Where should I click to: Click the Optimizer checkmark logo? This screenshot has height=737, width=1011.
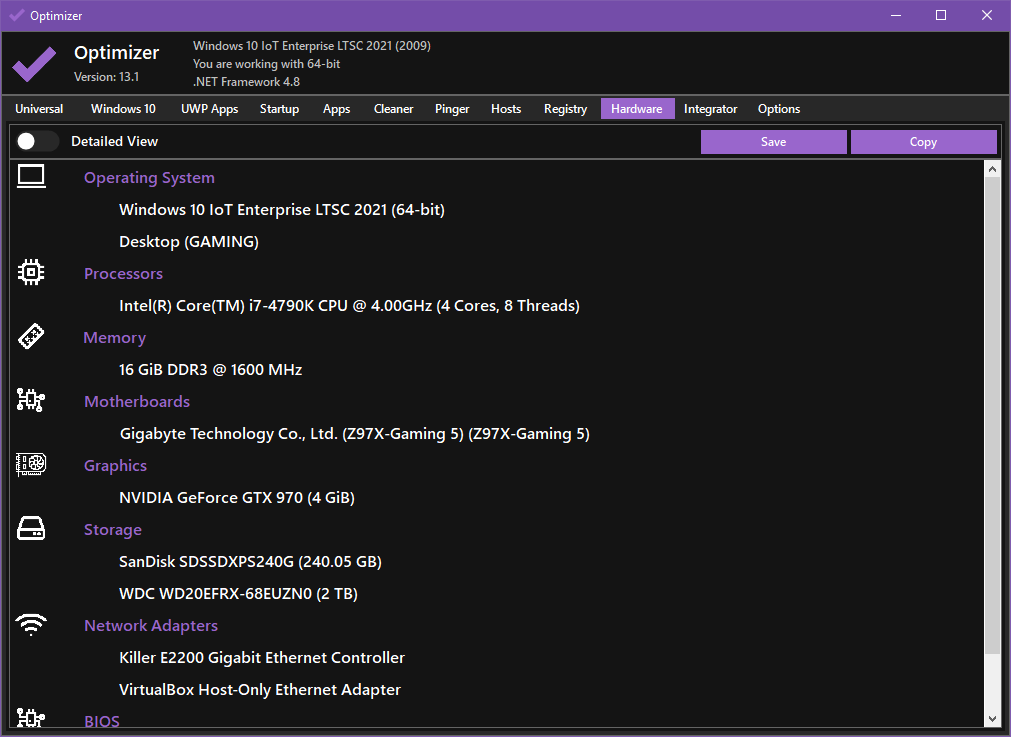coord(34,64)
